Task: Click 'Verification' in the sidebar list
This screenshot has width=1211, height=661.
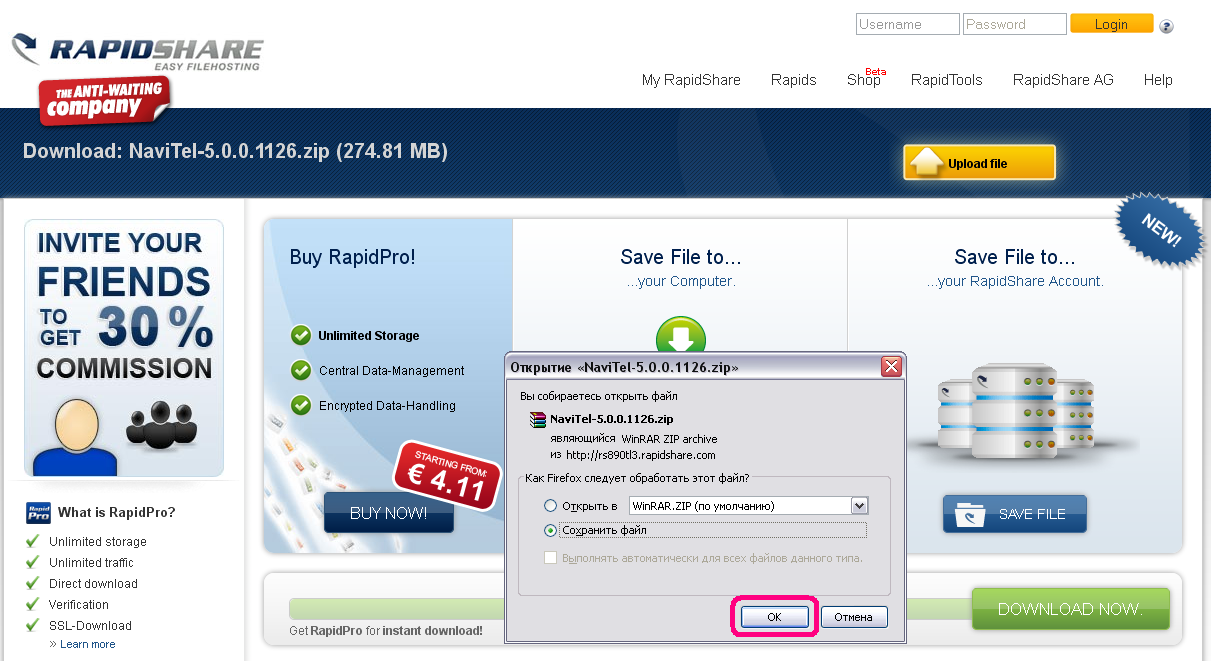Action: 79,605
